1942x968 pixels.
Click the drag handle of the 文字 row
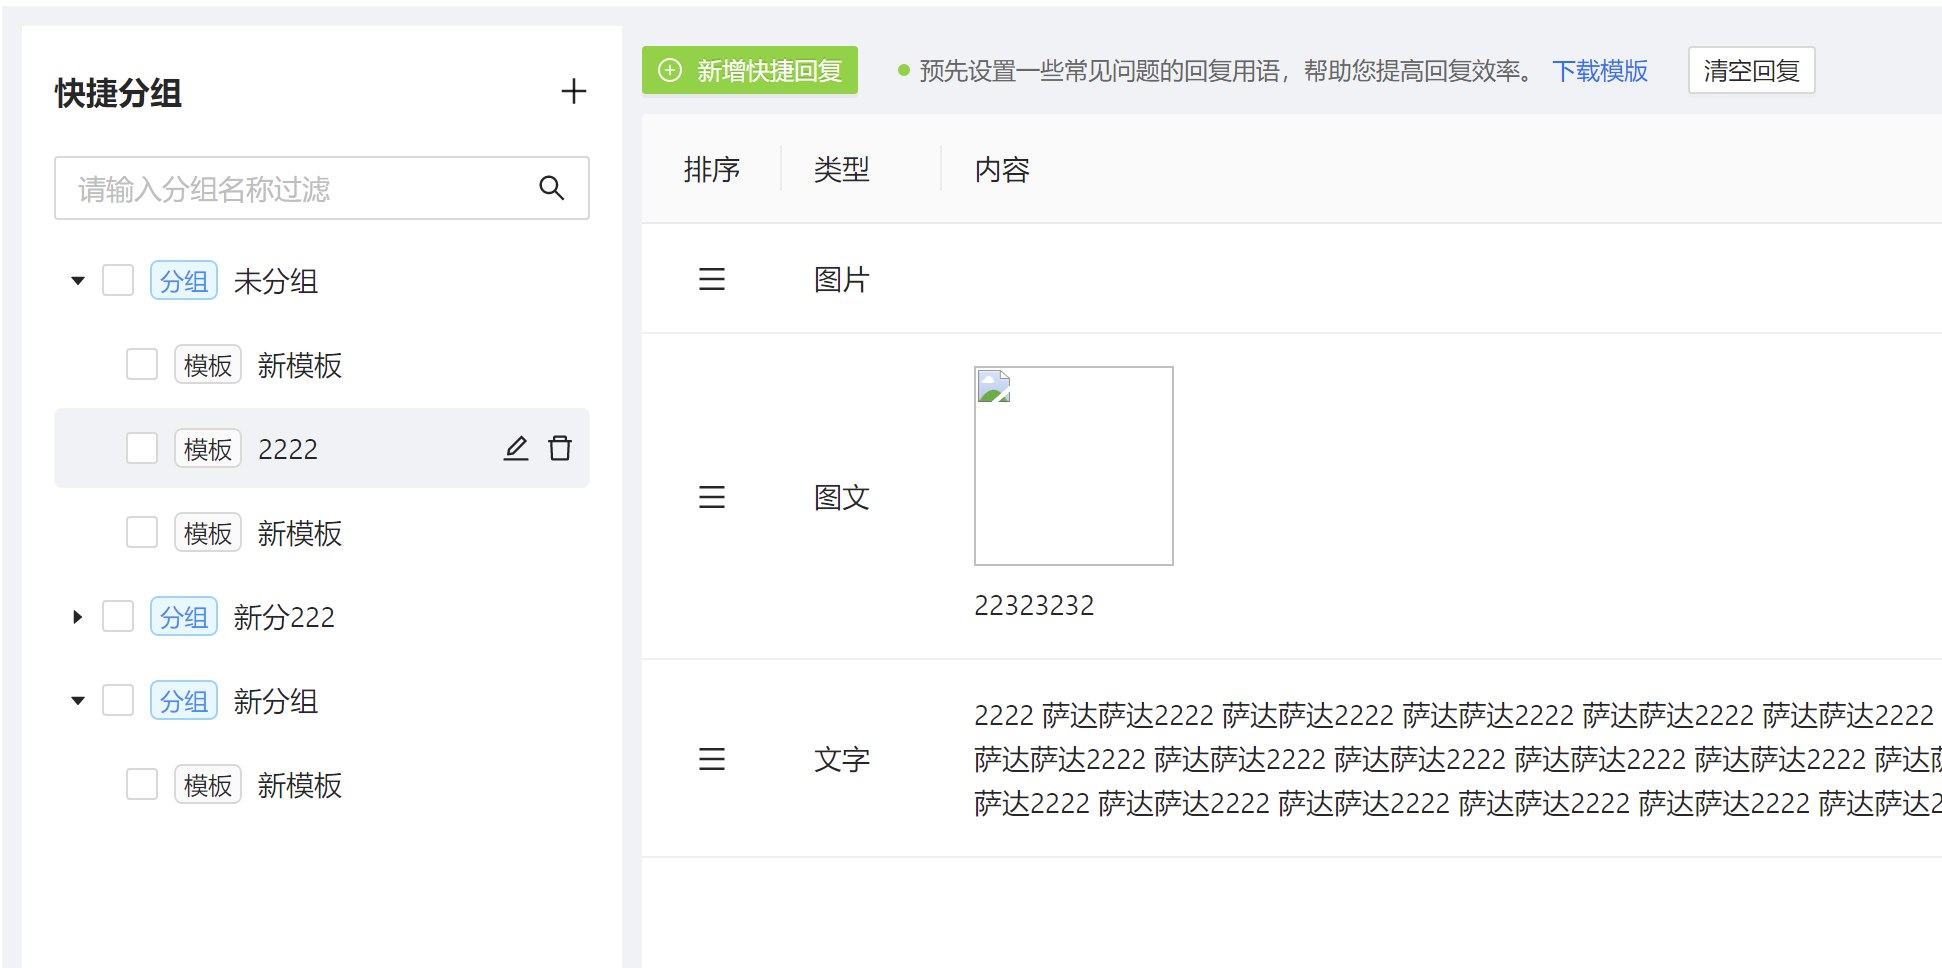coord(711,759)
